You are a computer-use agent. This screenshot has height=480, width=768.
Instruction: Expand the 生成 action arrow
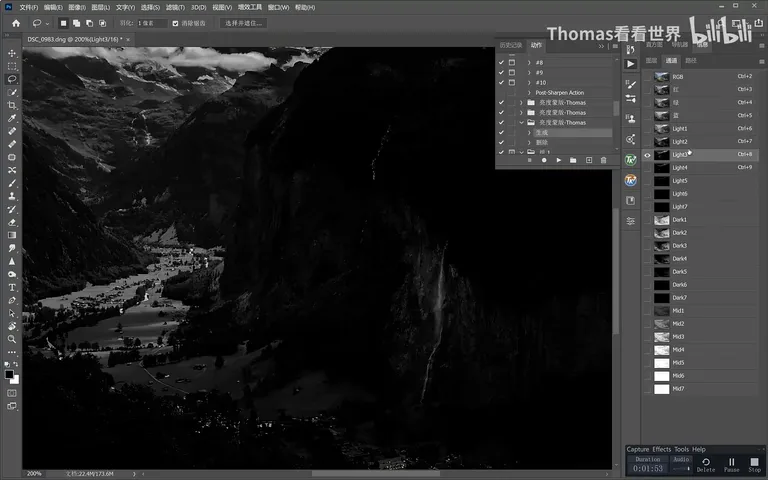pos(529,133)
